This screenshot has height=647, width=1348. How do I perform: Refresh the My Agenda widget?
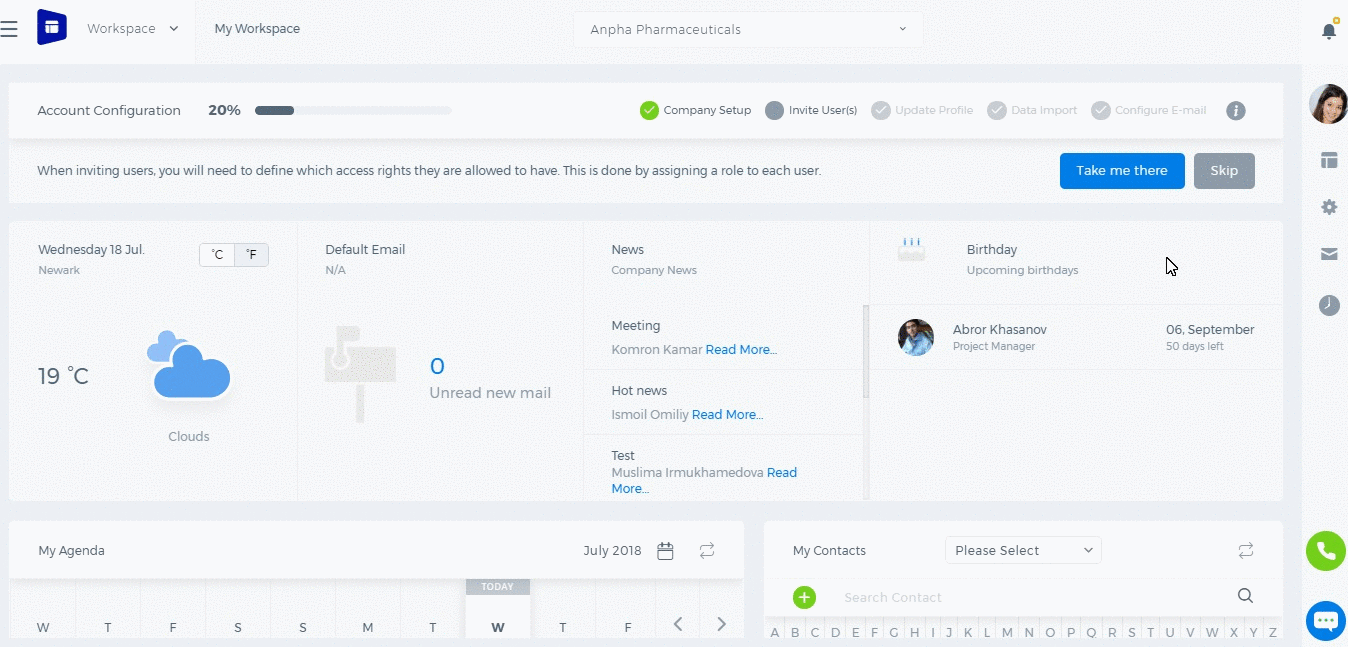(707, 551)
